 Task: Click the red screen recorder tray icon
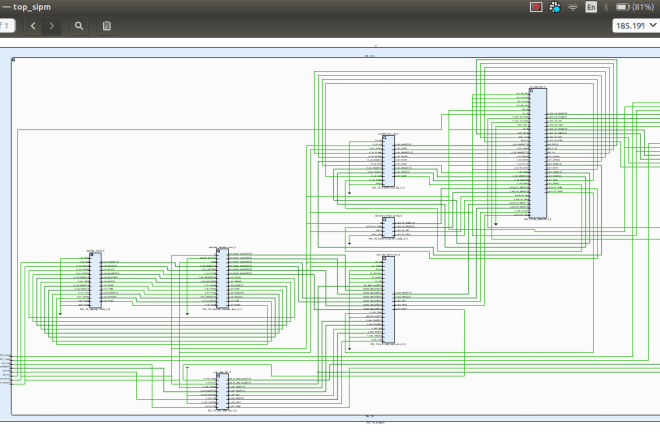pos(536,7)
